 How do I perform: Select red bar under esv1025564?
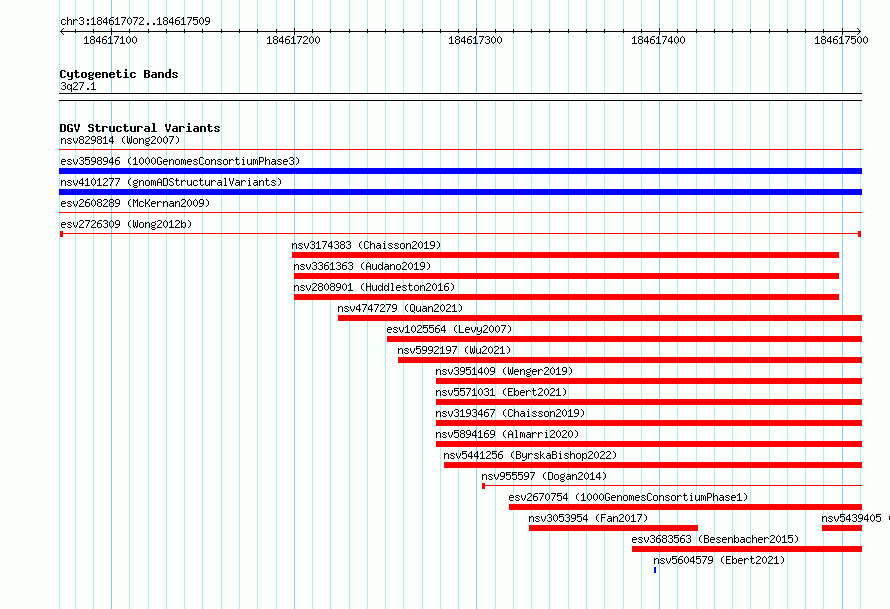coord(624,339)
